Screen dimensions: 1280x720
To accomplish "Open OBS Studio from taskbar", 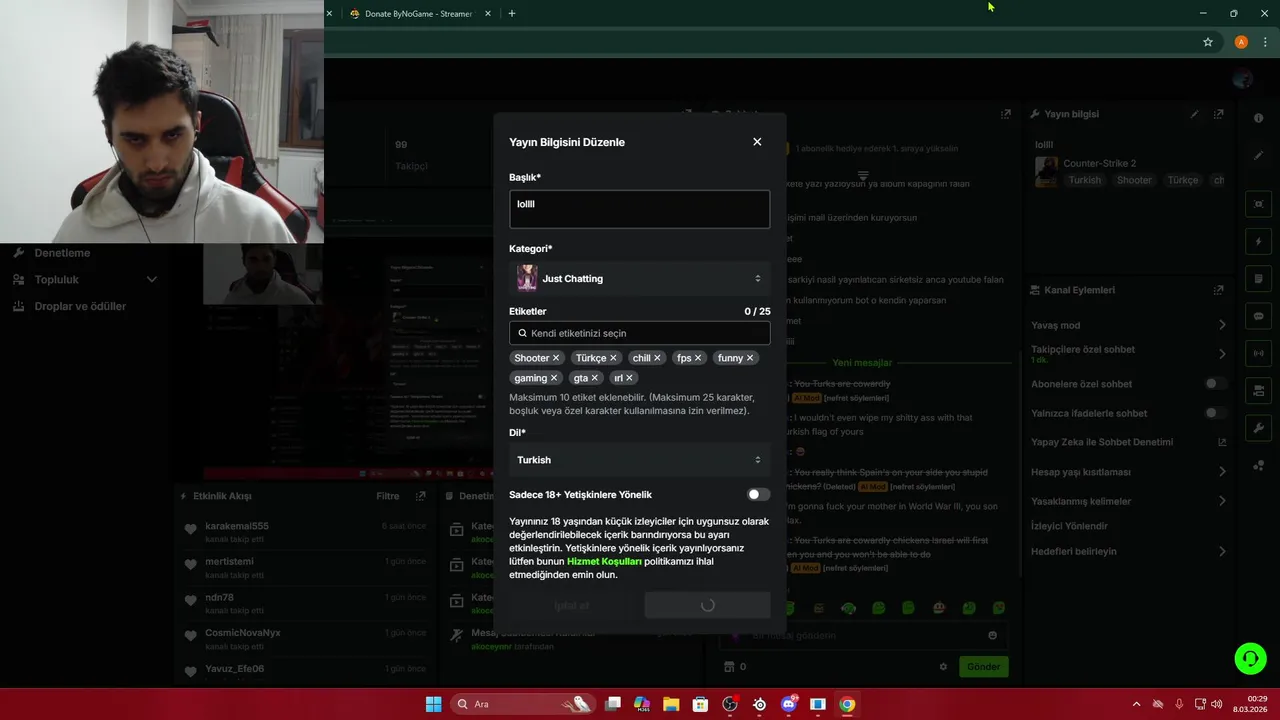I will point(730,704).
